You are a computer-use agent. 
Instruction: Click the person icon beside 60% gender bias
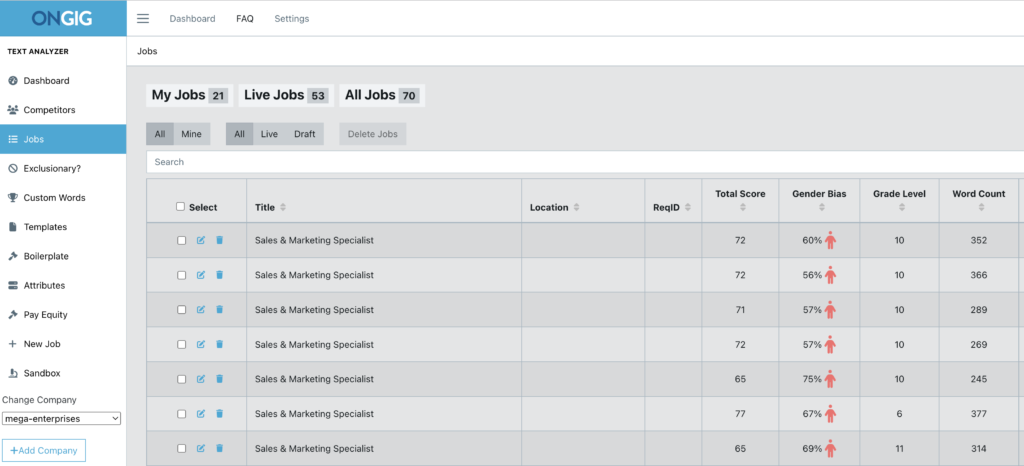(830, 240)
